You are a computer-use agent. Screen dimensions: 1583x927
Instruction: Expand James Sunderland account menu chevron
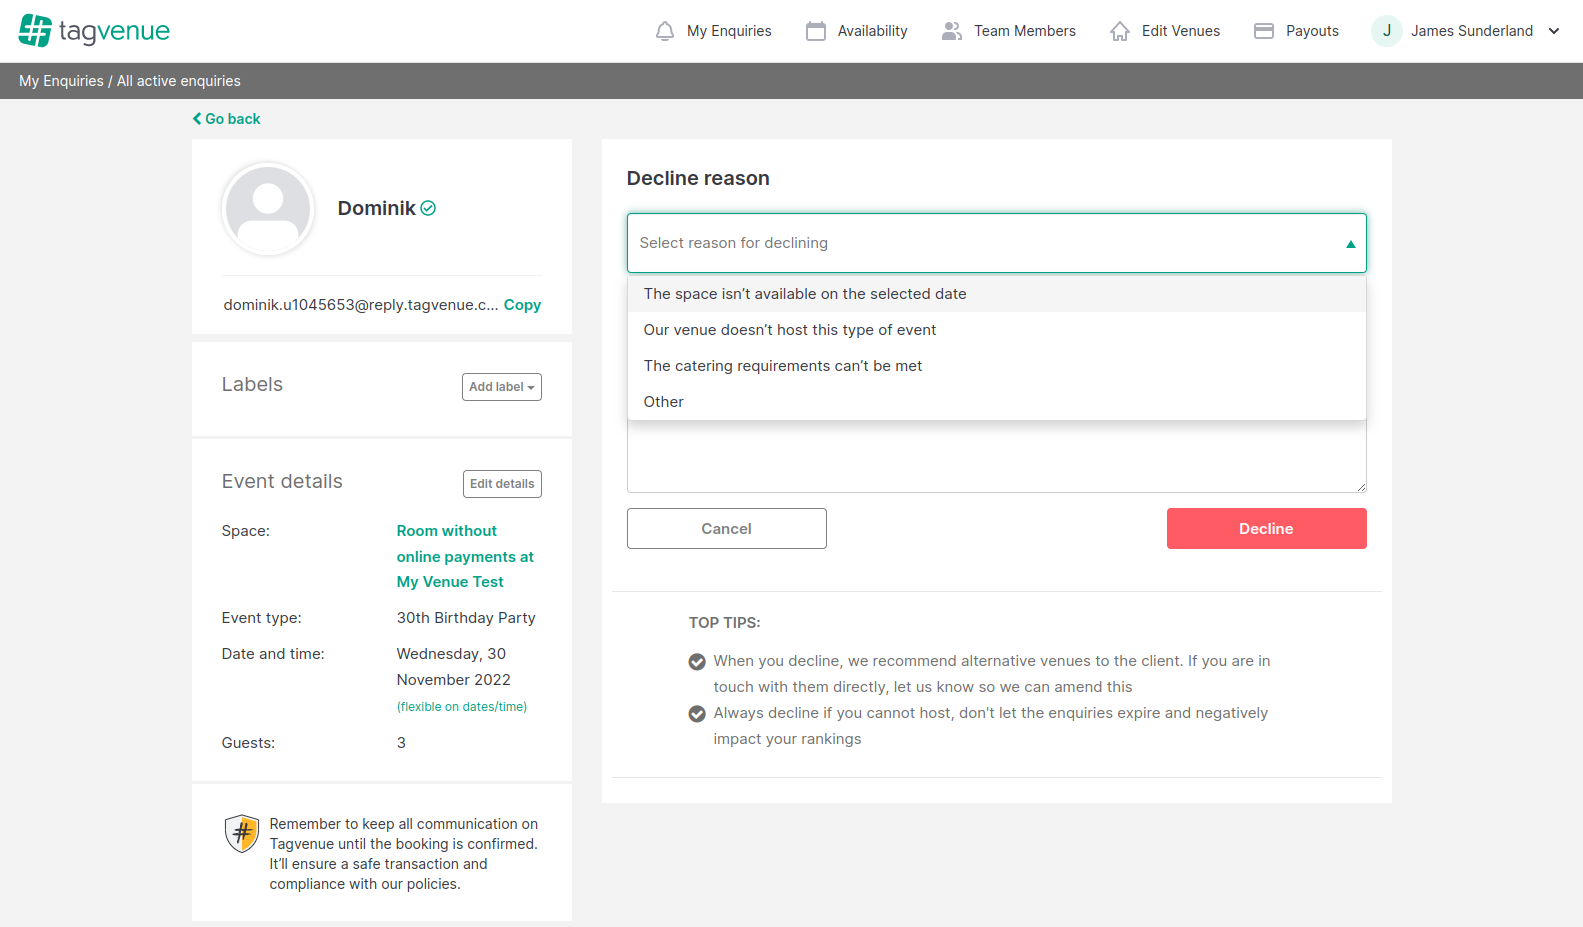1554,31
